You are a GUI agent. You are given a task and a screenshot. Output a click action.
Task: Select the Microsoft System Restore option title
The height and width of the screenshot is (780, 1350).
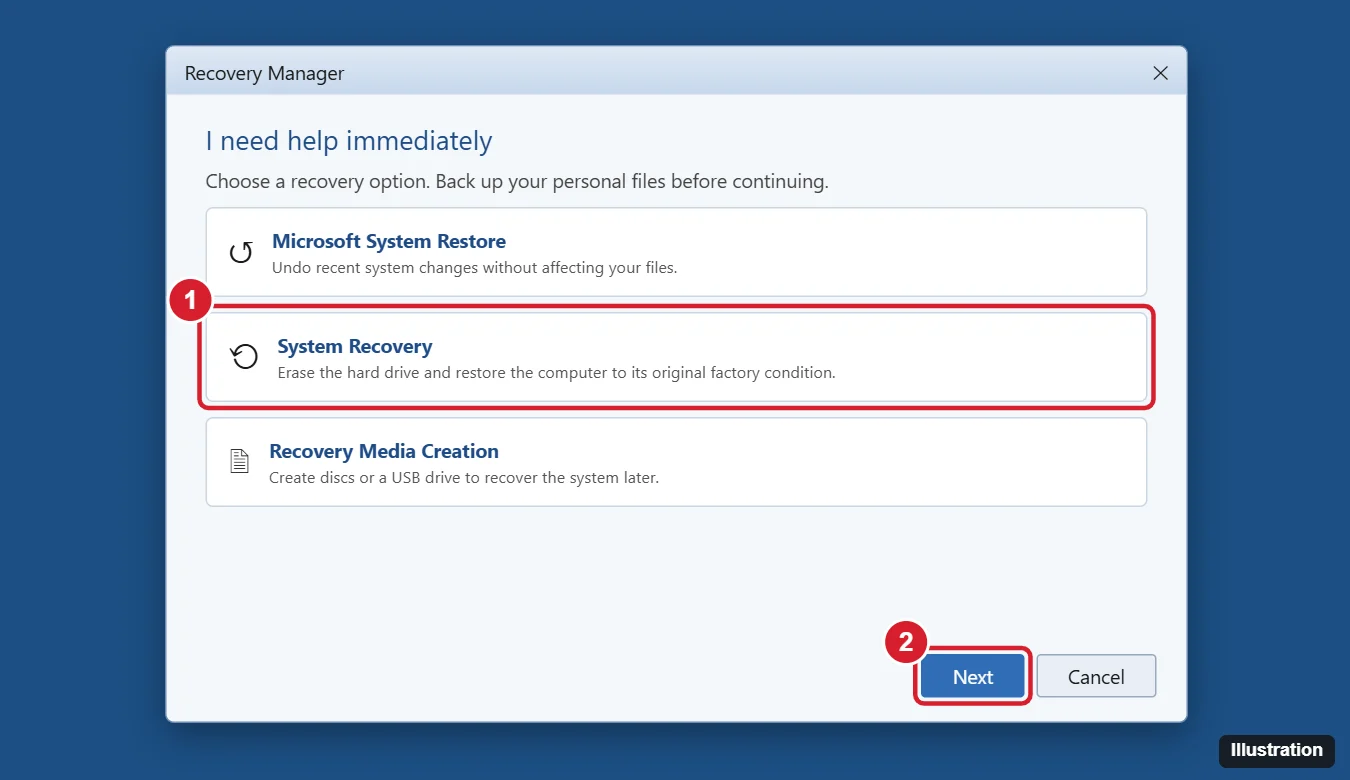[389, 241]
